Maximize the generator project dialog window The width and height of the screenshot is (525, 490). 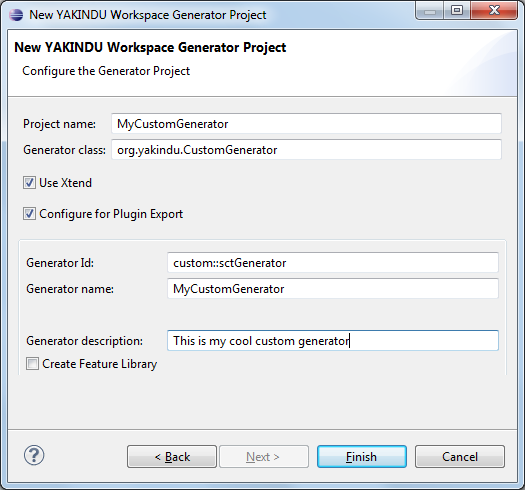click(x=457, y=11)
